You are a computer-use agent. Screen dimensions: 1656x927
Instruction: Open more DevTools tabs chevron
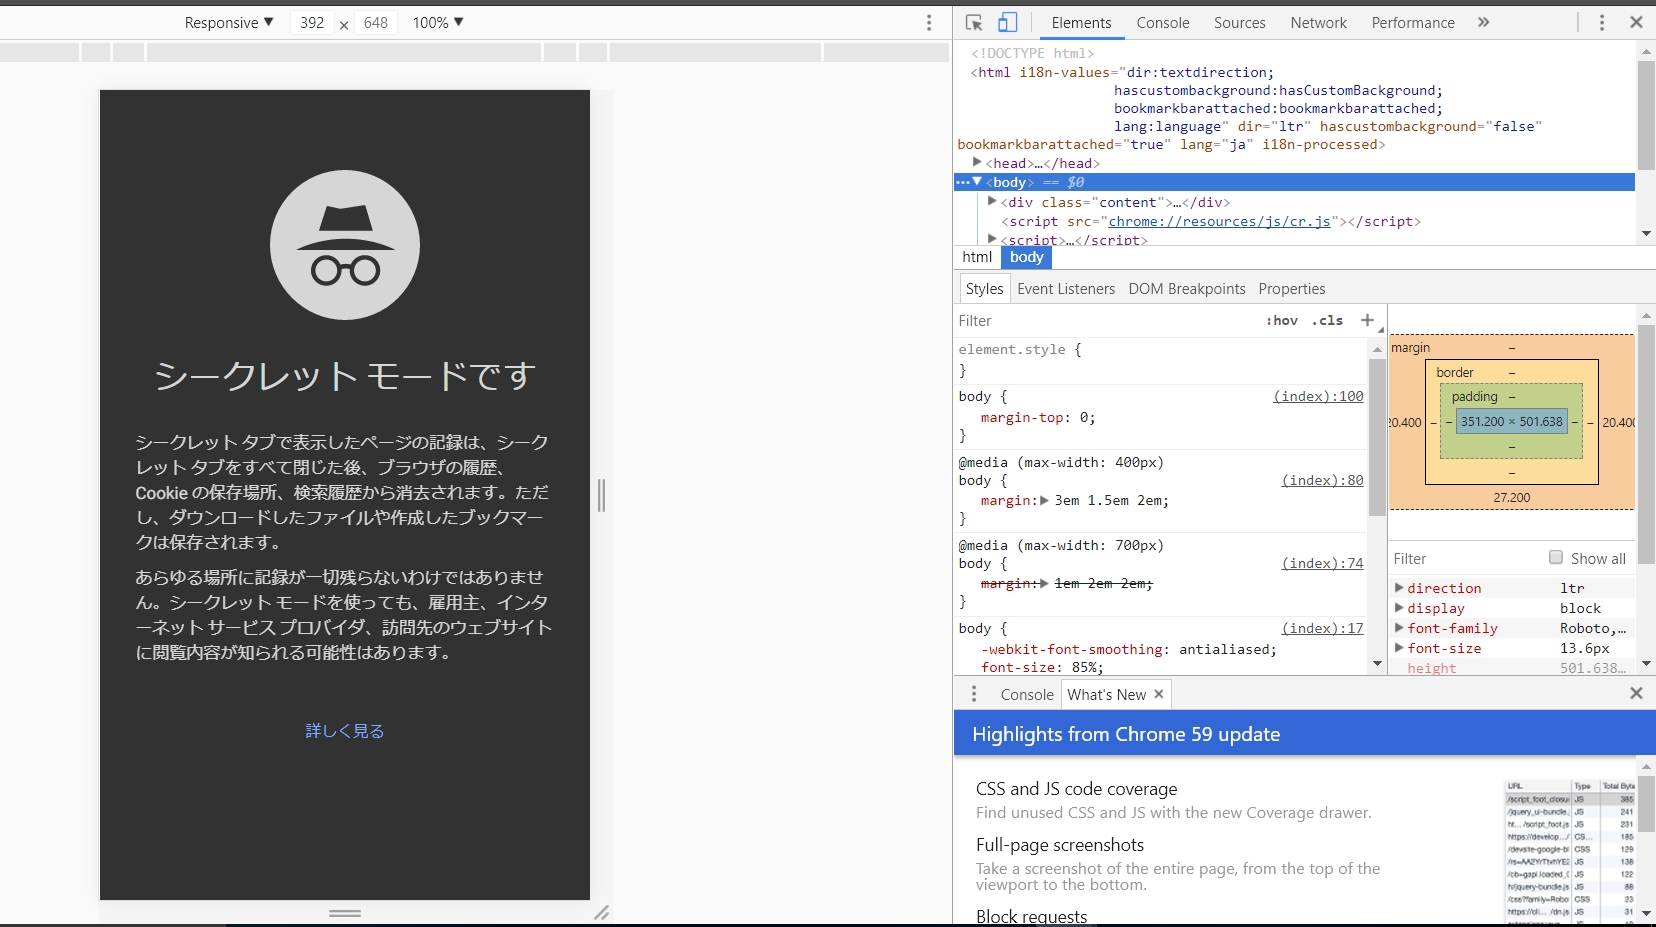pyautogui.click(x=1483, y=22)
